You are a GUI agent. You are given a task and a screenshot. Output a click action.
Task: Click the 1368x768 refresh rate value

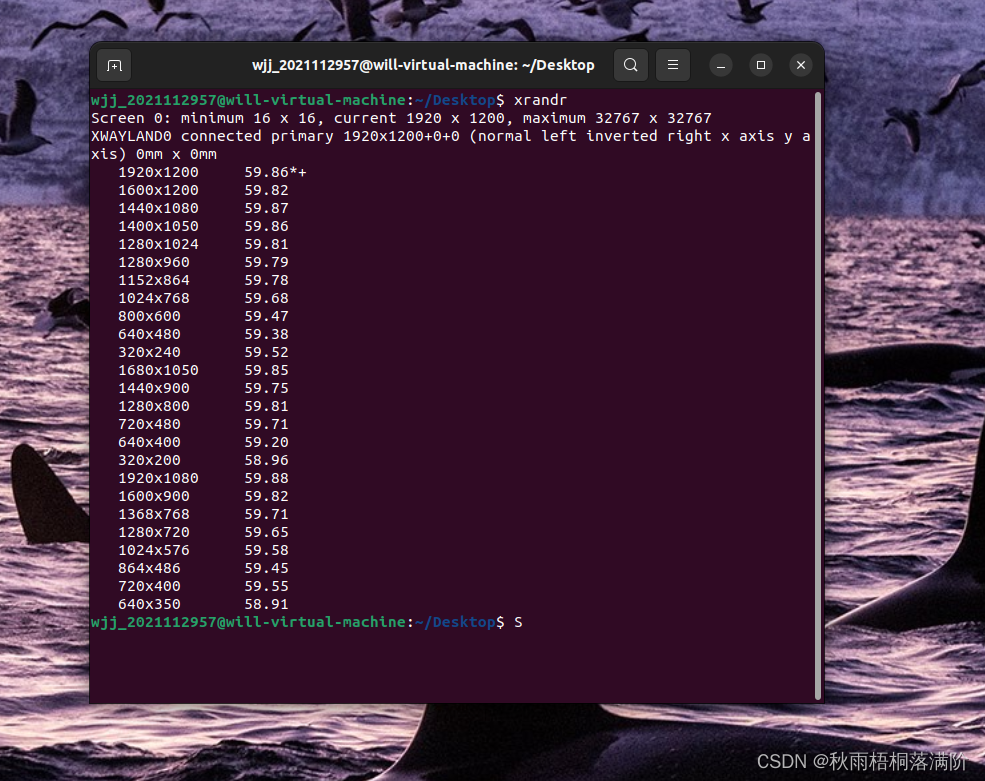tap(268, 514)
